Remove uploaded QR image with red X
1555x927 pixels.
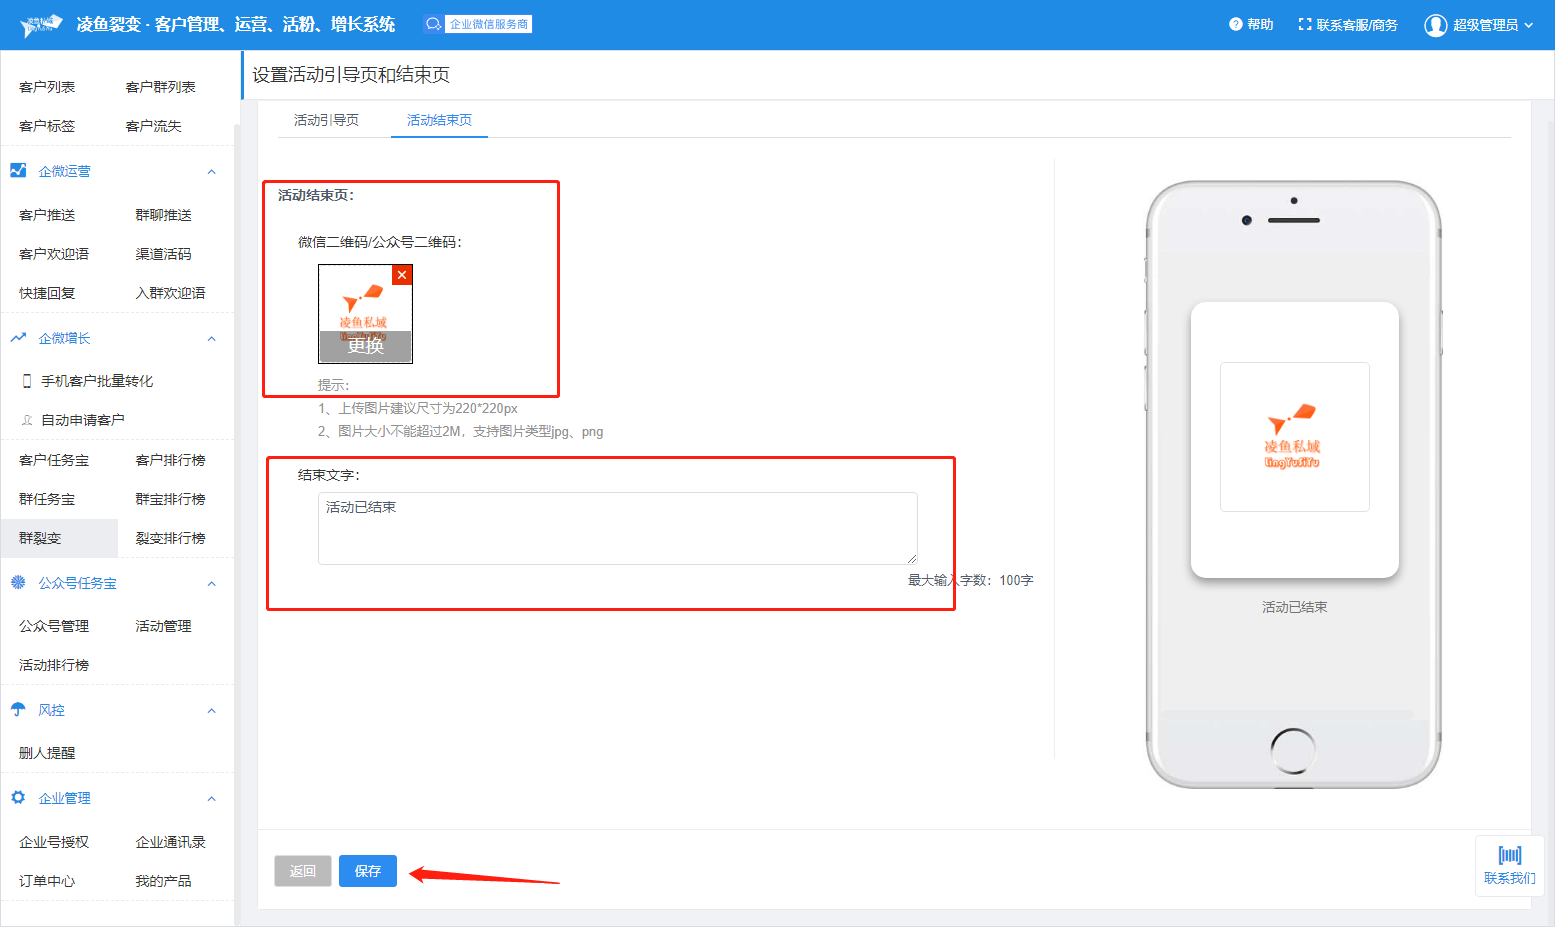(402, 275)
